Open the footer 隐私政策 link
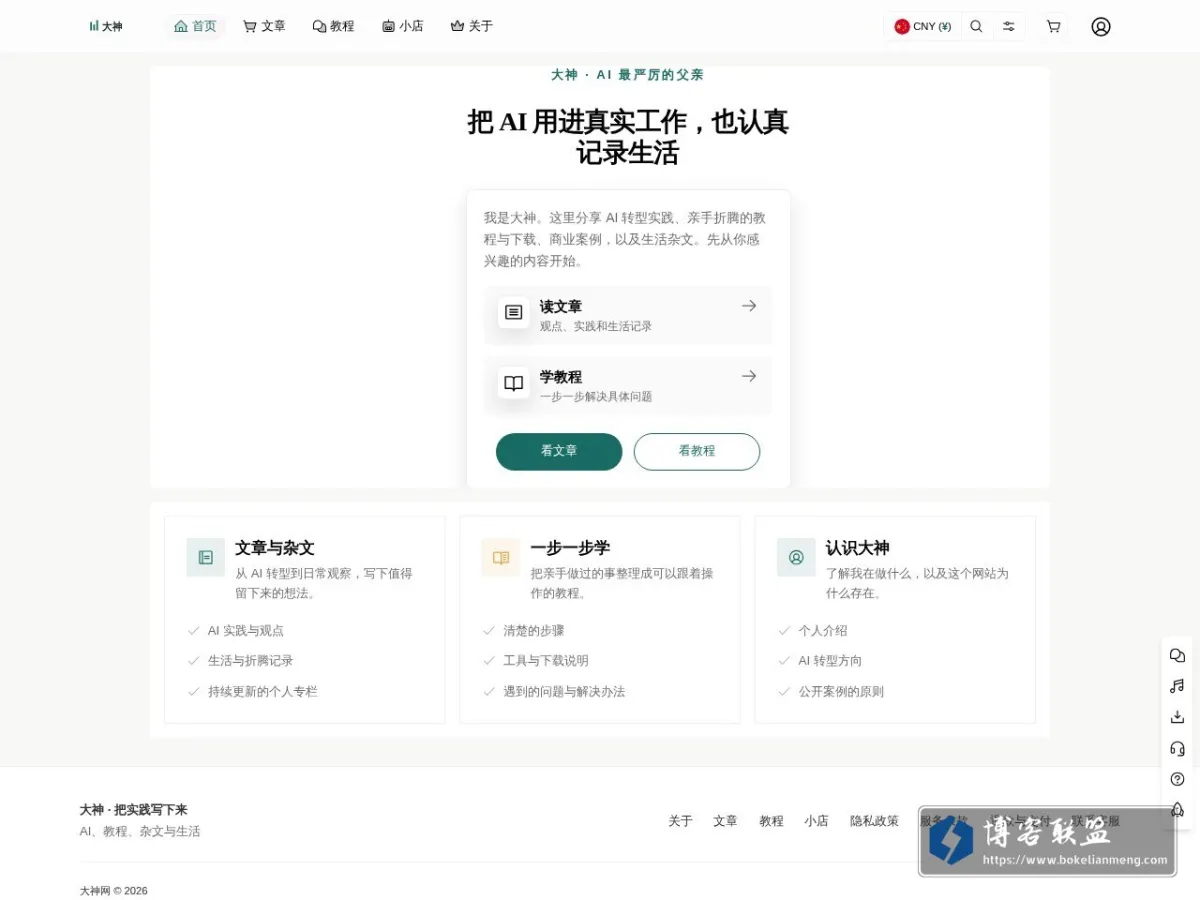Viewport: 1200px width, 900px height. 874,821
